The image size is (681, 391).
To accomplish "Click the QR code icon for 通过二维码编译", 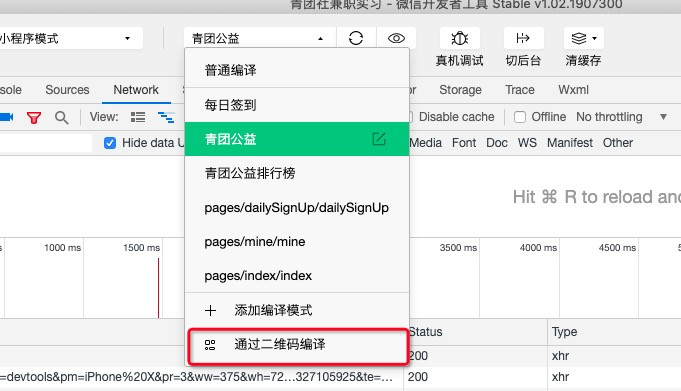I will [210, 345].
